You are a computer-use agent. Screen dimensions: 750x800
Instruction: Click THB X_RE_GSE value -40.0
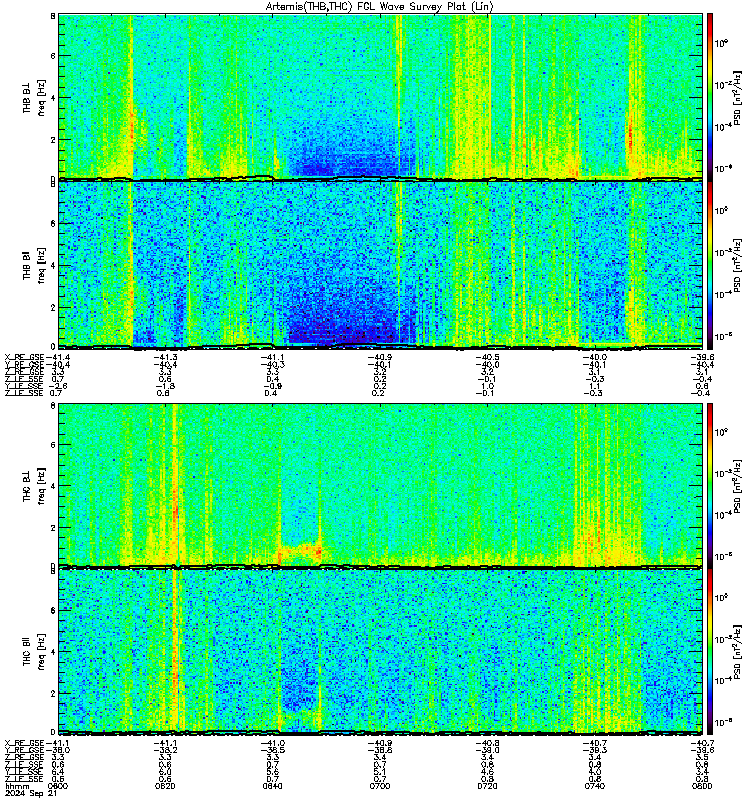point(594,357)
